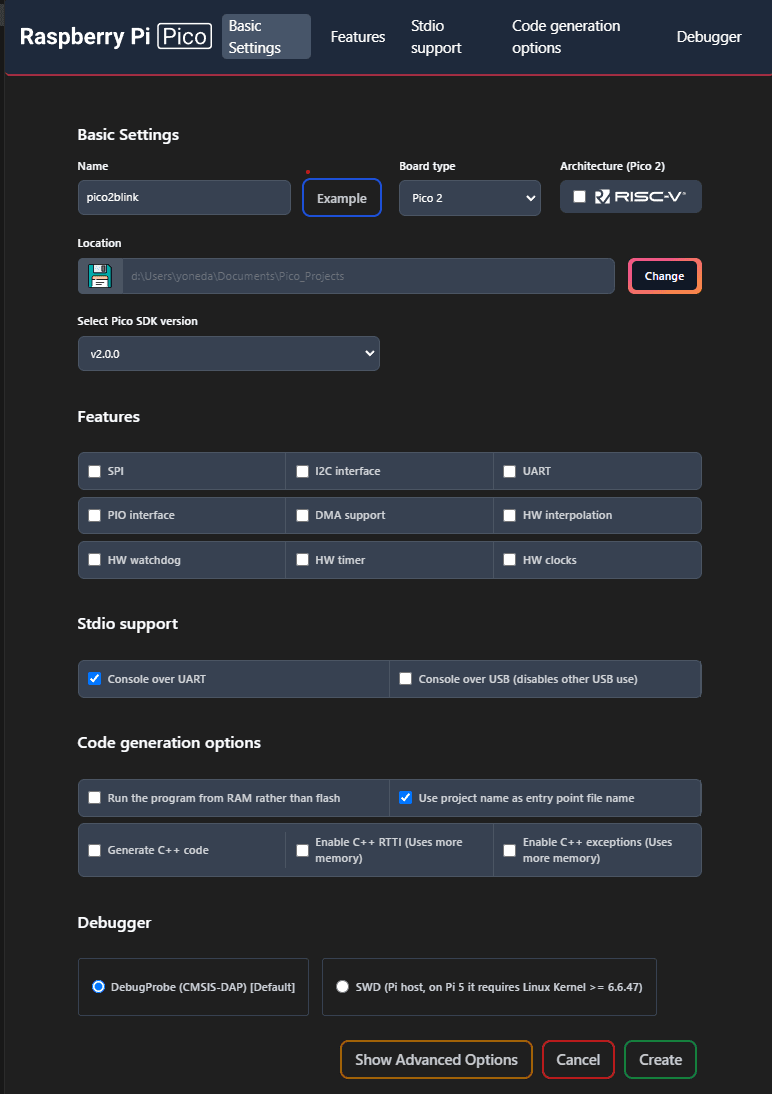Check the HW clocks option
Screen dimensions: 772x1094
click(510, 560)
